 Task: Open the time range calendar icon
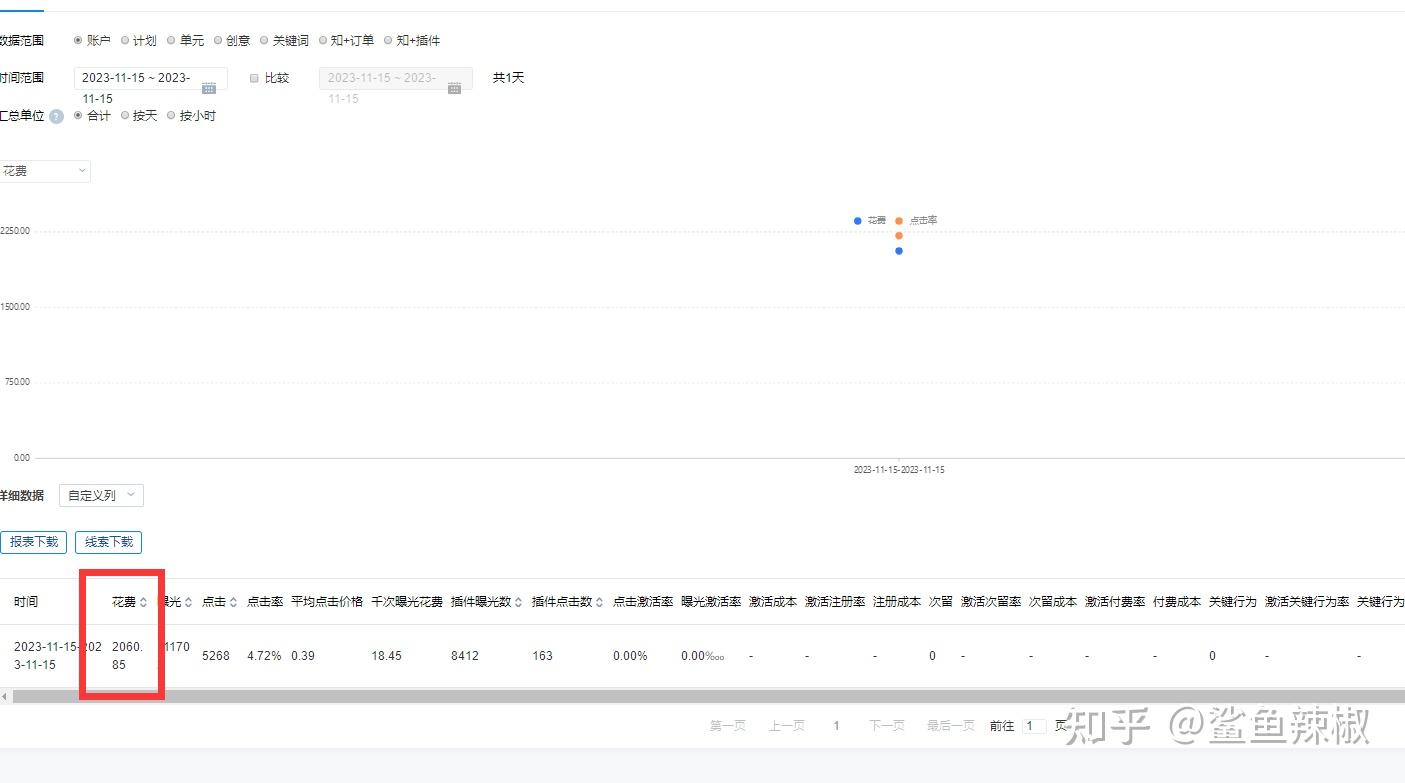209,88
